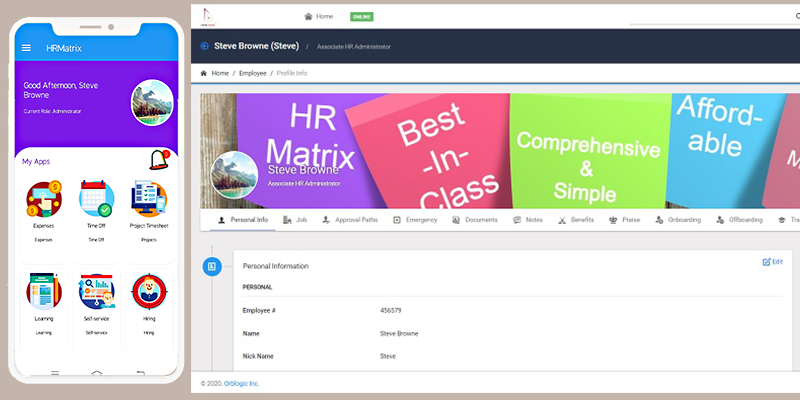Click the Associate HR Administrator text in dark header

tap(354, 46)
